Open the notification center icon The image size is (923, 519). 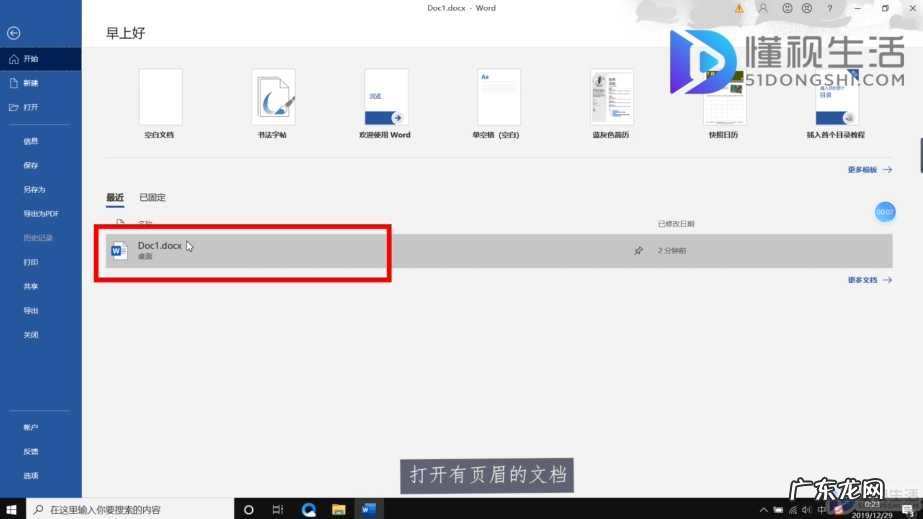click(x=909, y=510)
